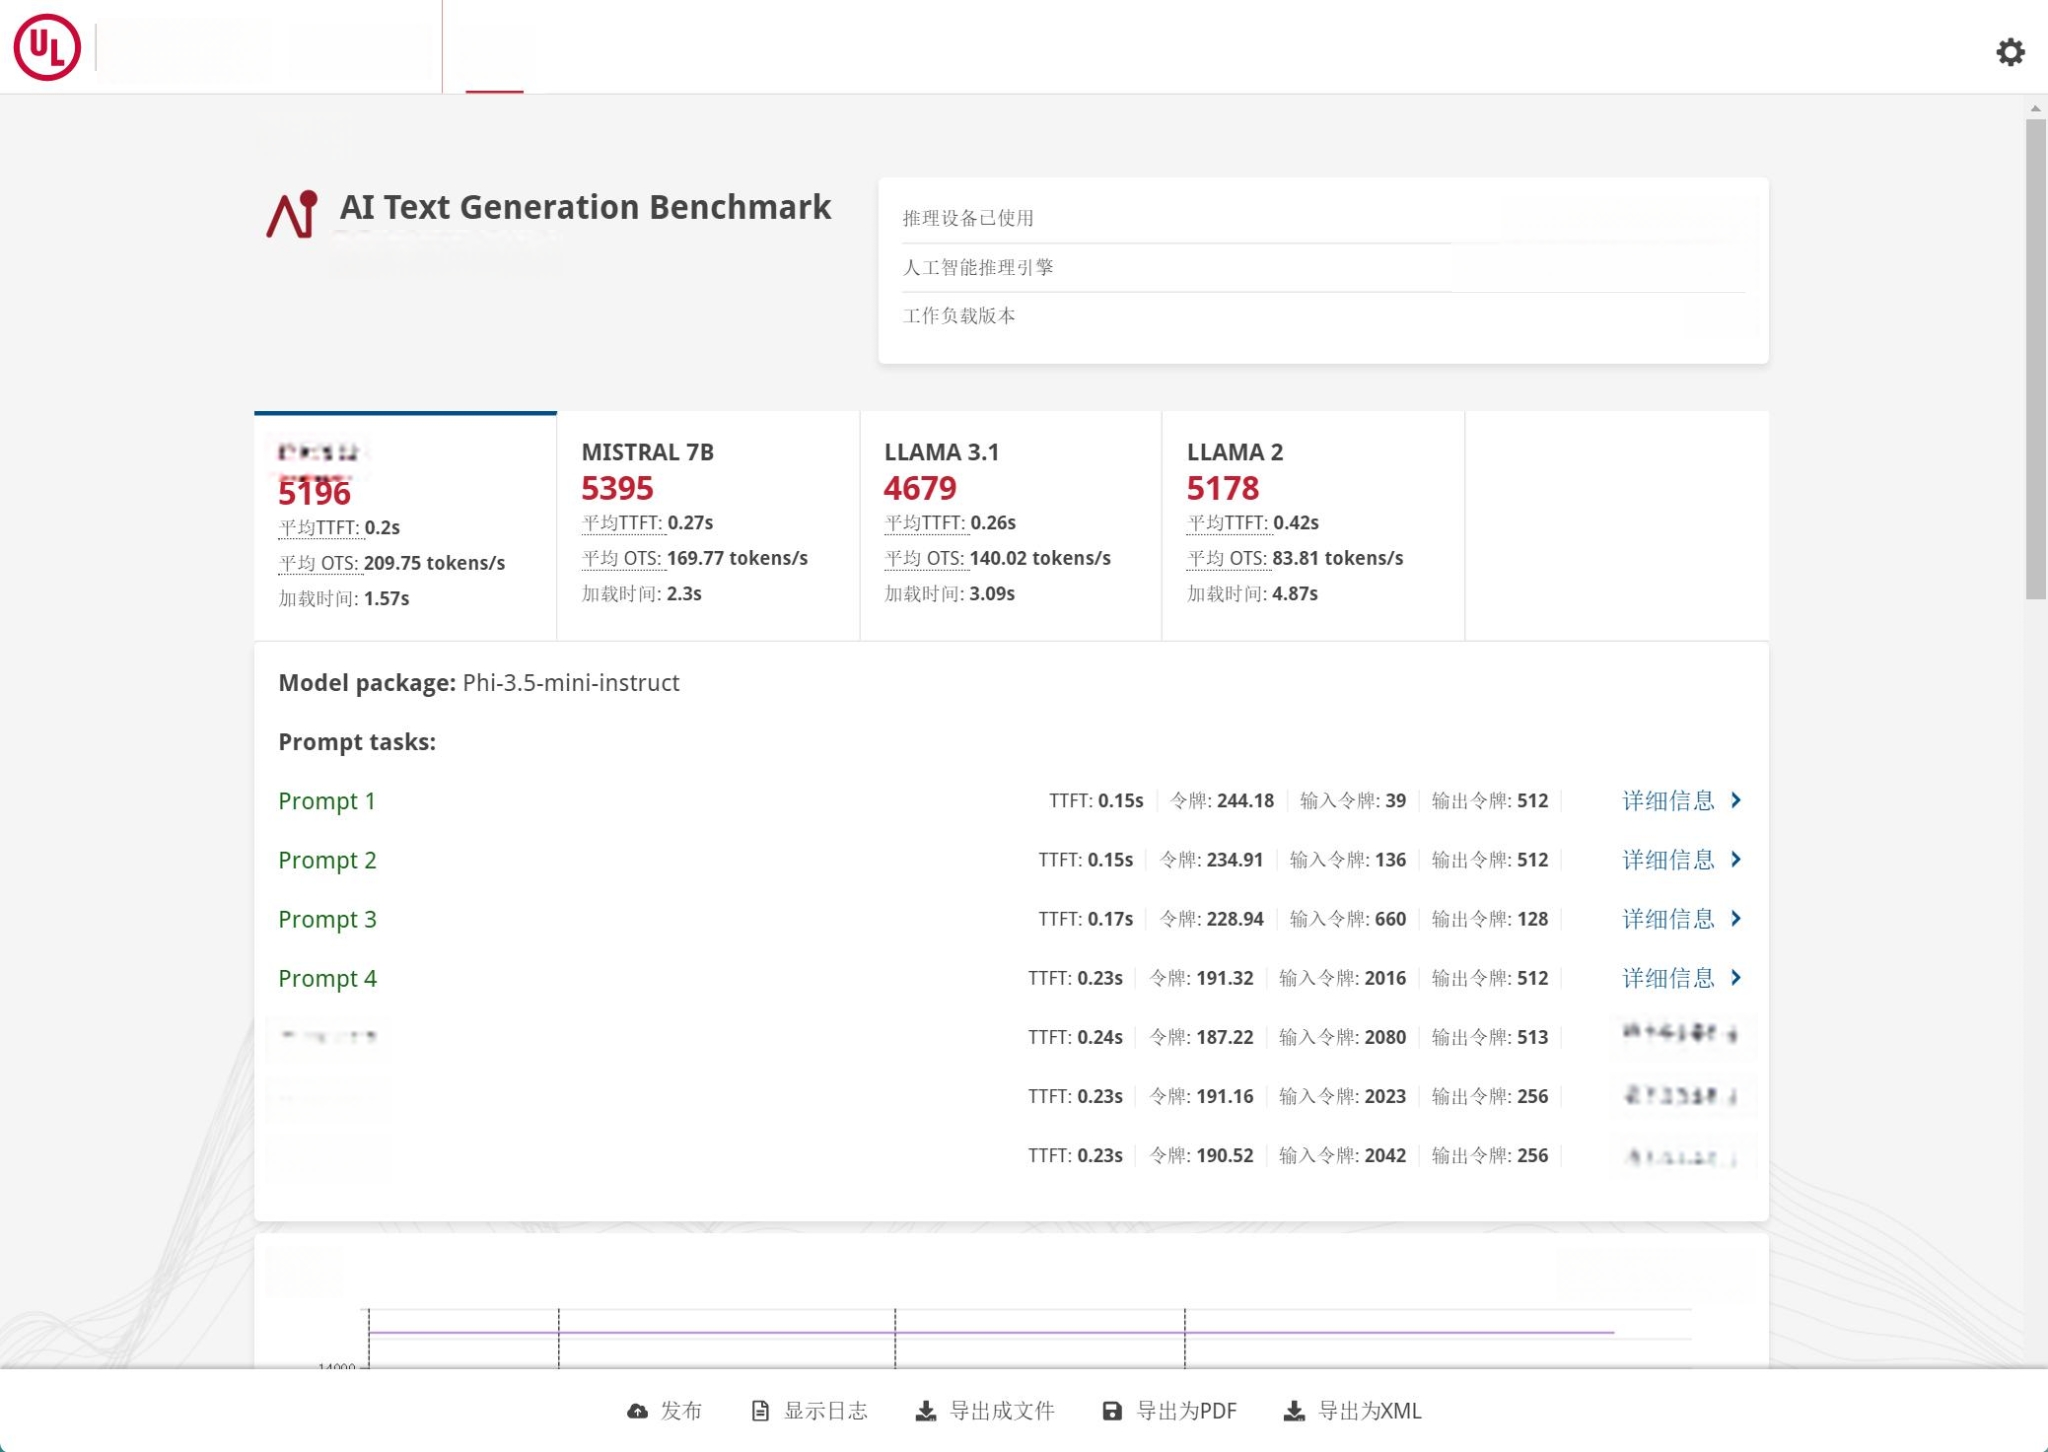The height and width of the screenshot is (1452, 2048).
Task: Click the document icon beside 显示日志
Action: (x=760, y=1411)
